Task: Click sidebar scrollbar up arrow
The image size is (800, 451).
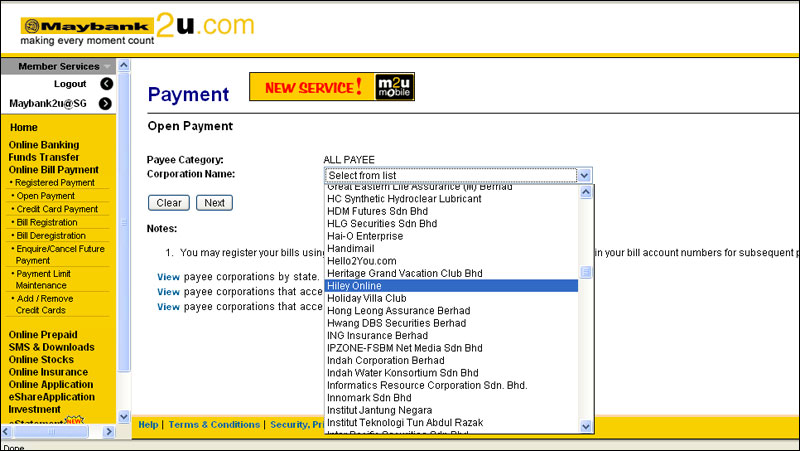Action: click(x=123, y=65)
